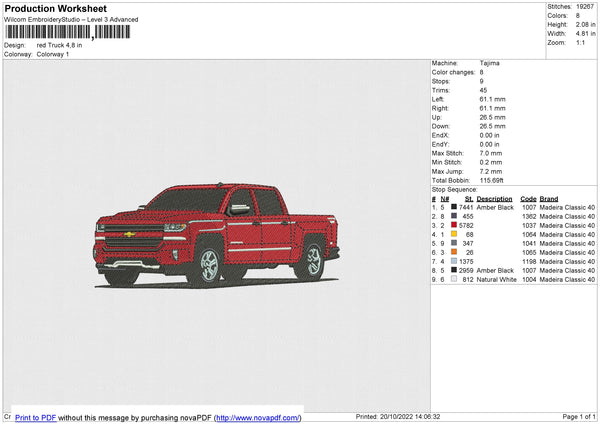The width and height of the screenshot is (600, 424).
Task: Pick the black swatch beside stitch count 7441
Action: [x=454, y=207]
